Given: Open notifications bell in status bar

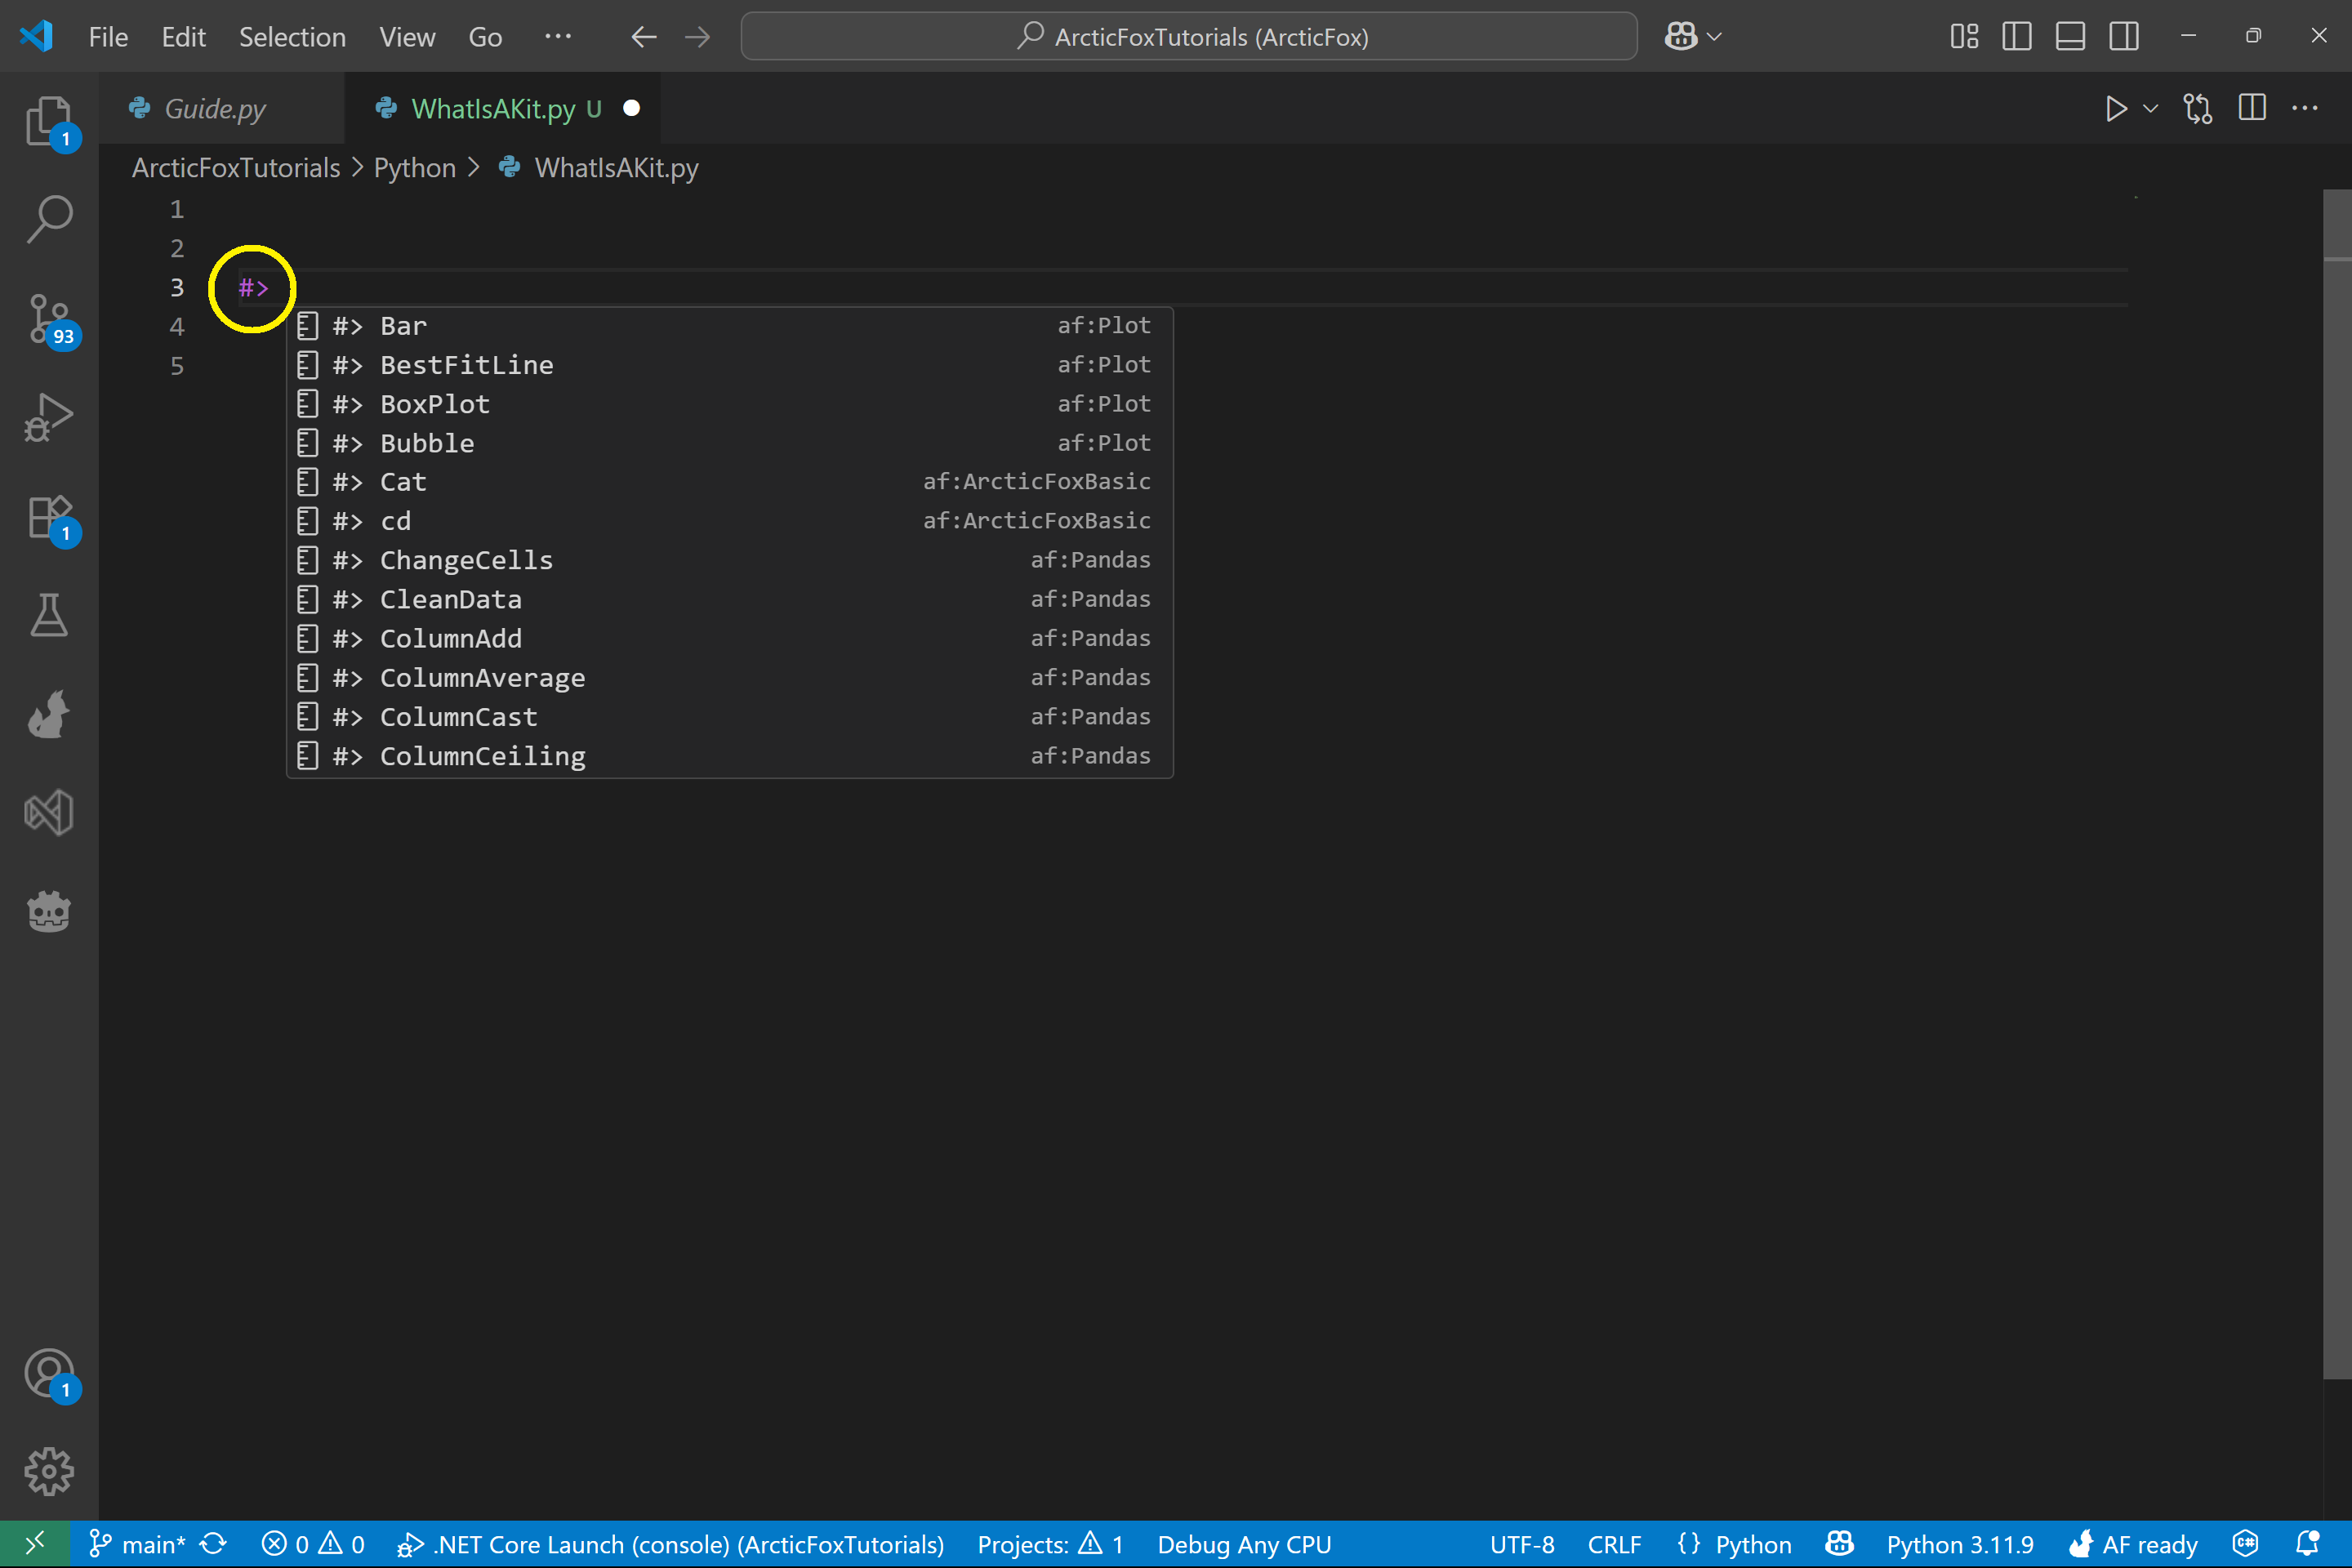Looking at the screenshot, I should [2307, 1544].
